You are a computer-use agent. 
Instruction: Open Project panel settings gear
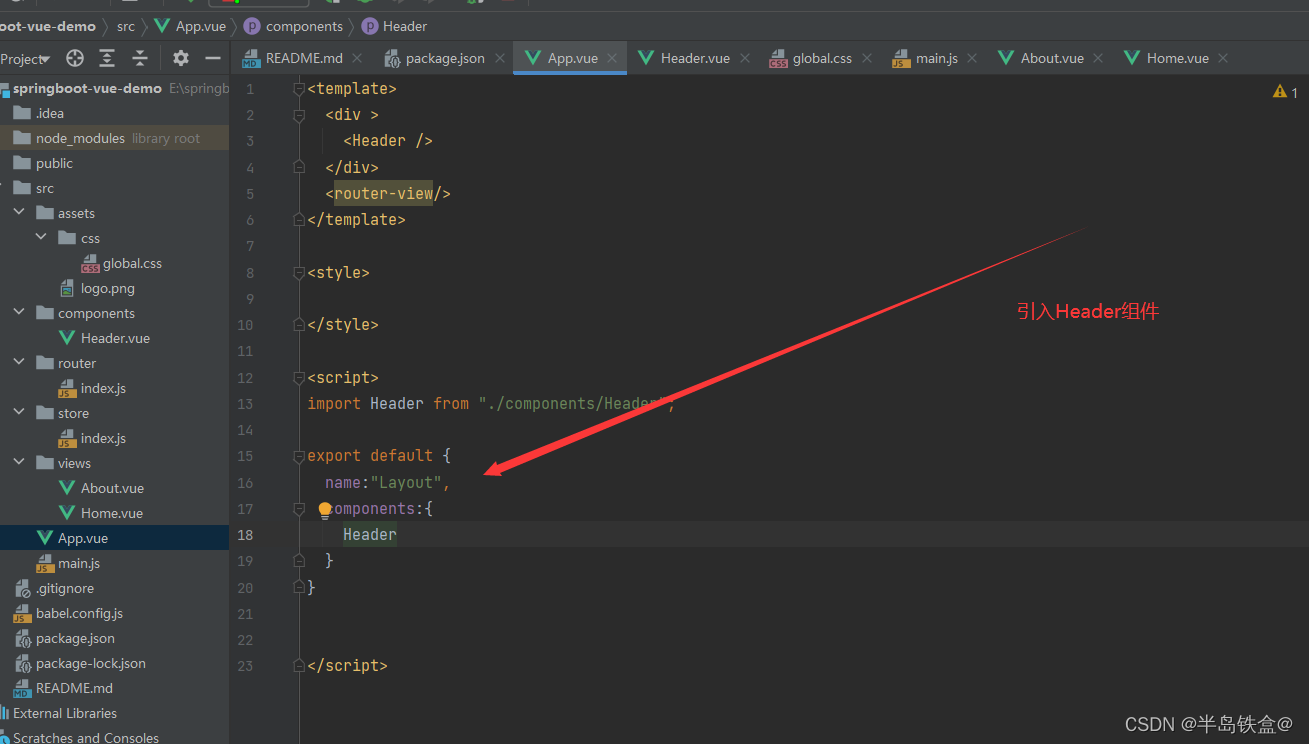pos(180,58)
